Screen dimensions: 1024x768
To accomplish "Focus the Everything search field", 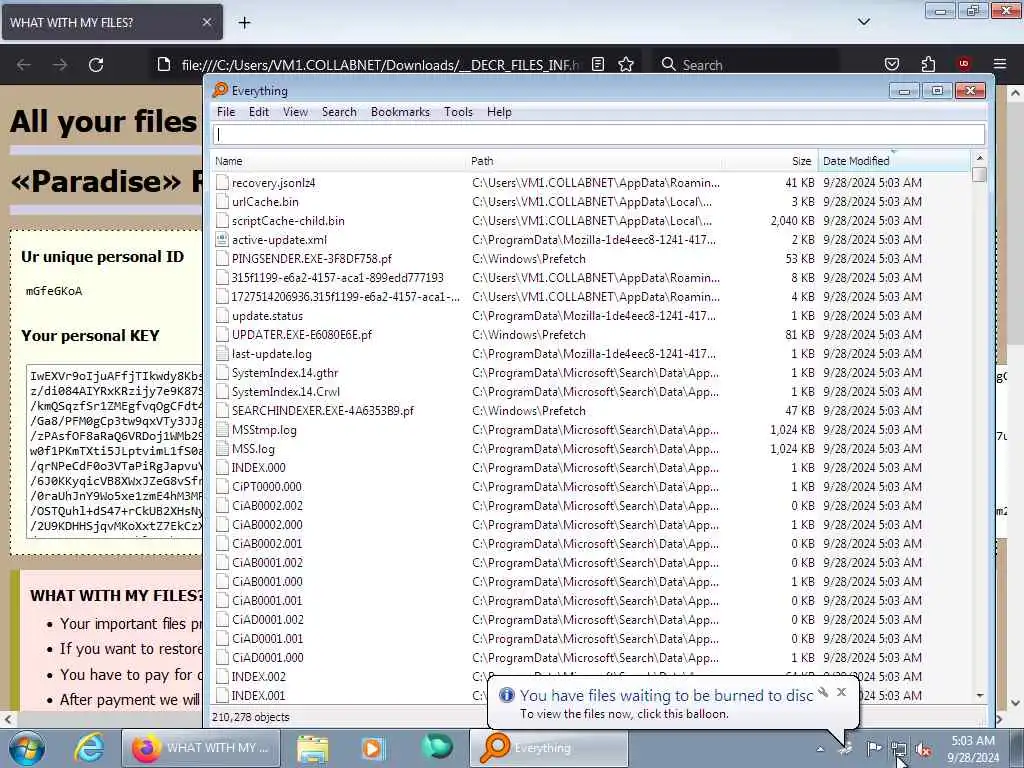I will pos(599,135).
